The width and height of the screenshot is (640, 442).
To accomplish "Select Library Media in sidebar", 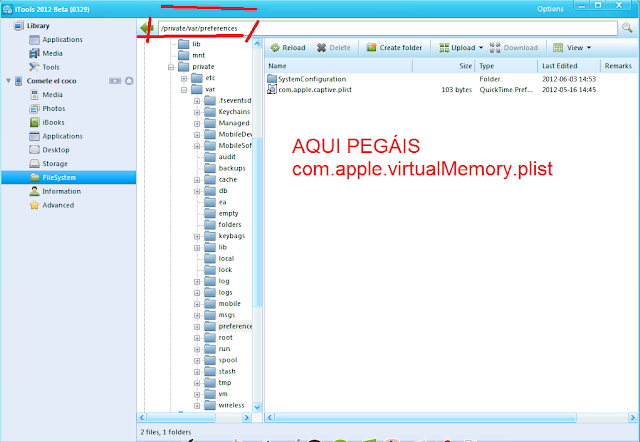I will pos(46,53).
